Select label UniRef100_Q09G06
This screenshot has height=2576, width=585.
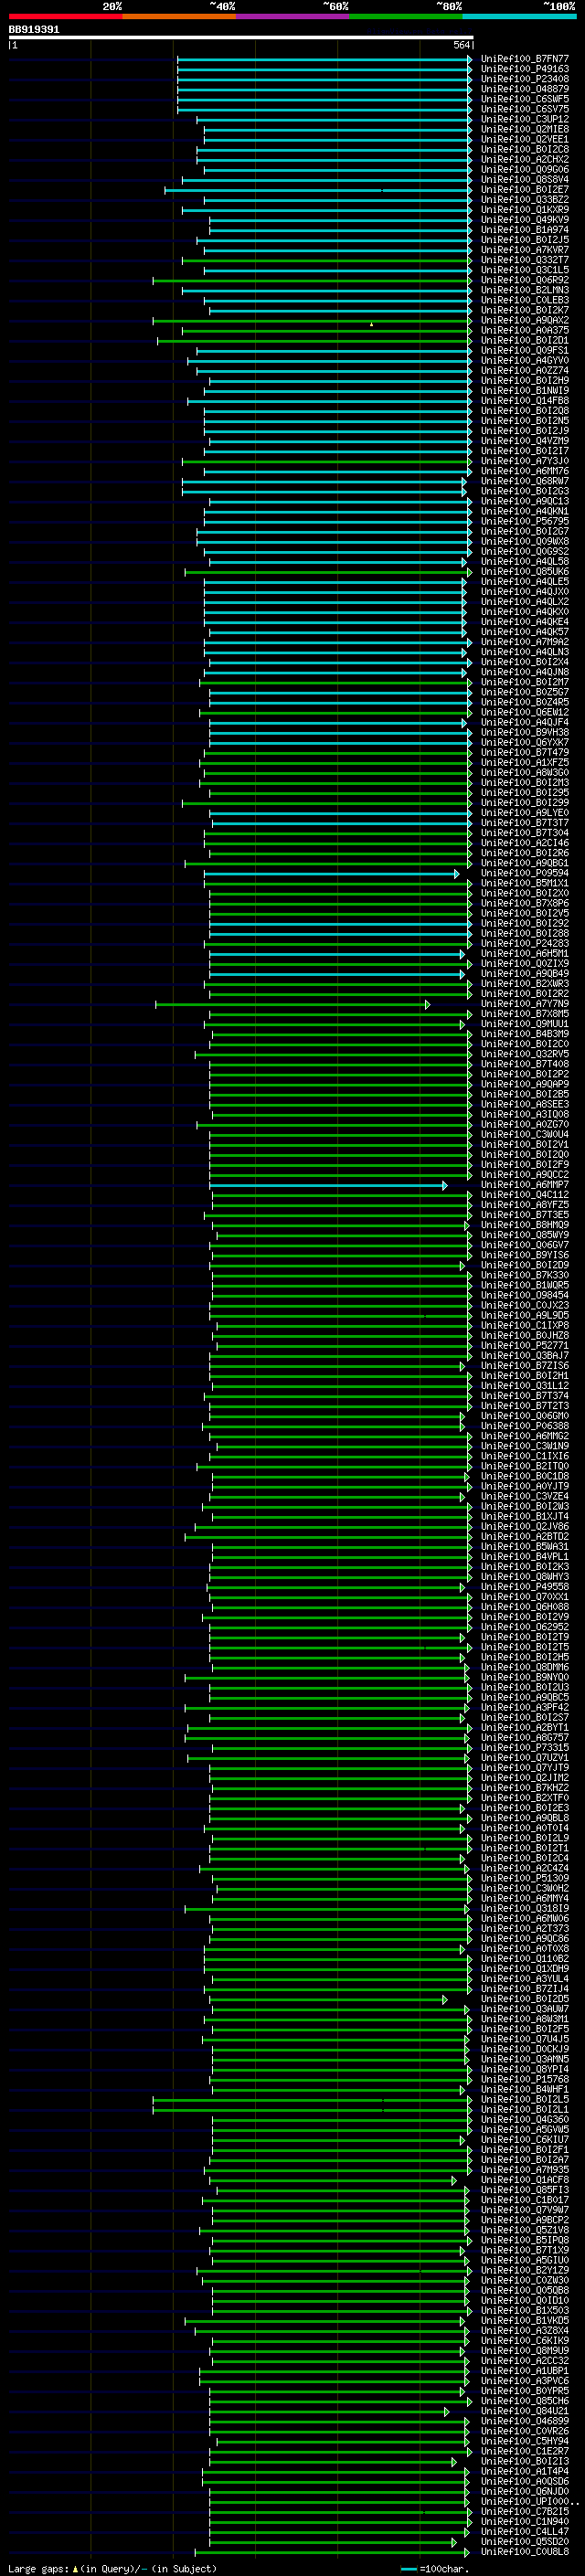[525, 170]
